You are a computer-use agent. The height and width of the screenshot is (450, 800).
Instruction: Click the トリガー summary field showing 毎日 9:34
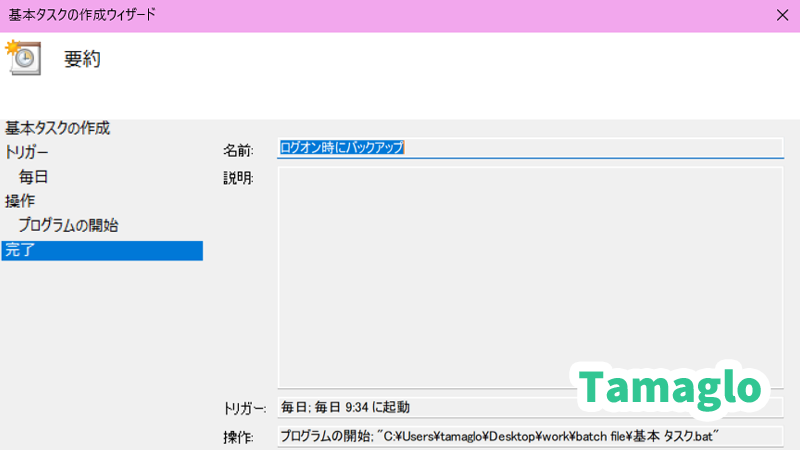coord(420,408)
